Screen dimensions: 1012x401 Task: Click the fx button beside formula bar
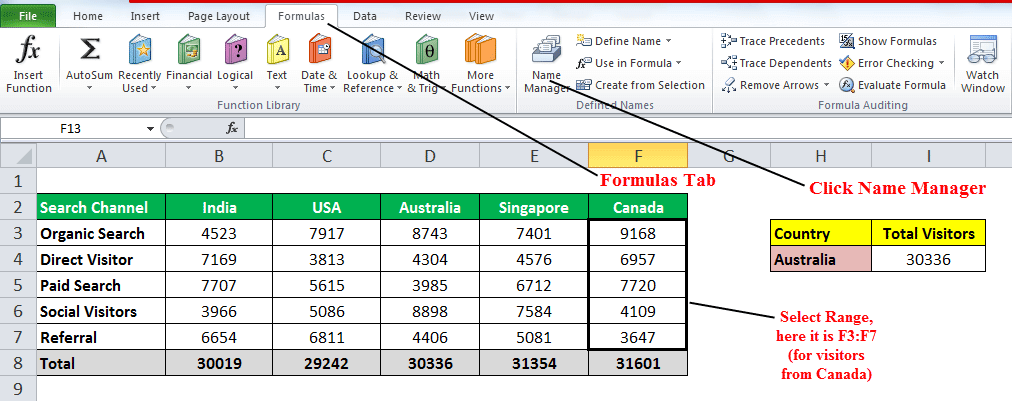[x=232, y=129]
